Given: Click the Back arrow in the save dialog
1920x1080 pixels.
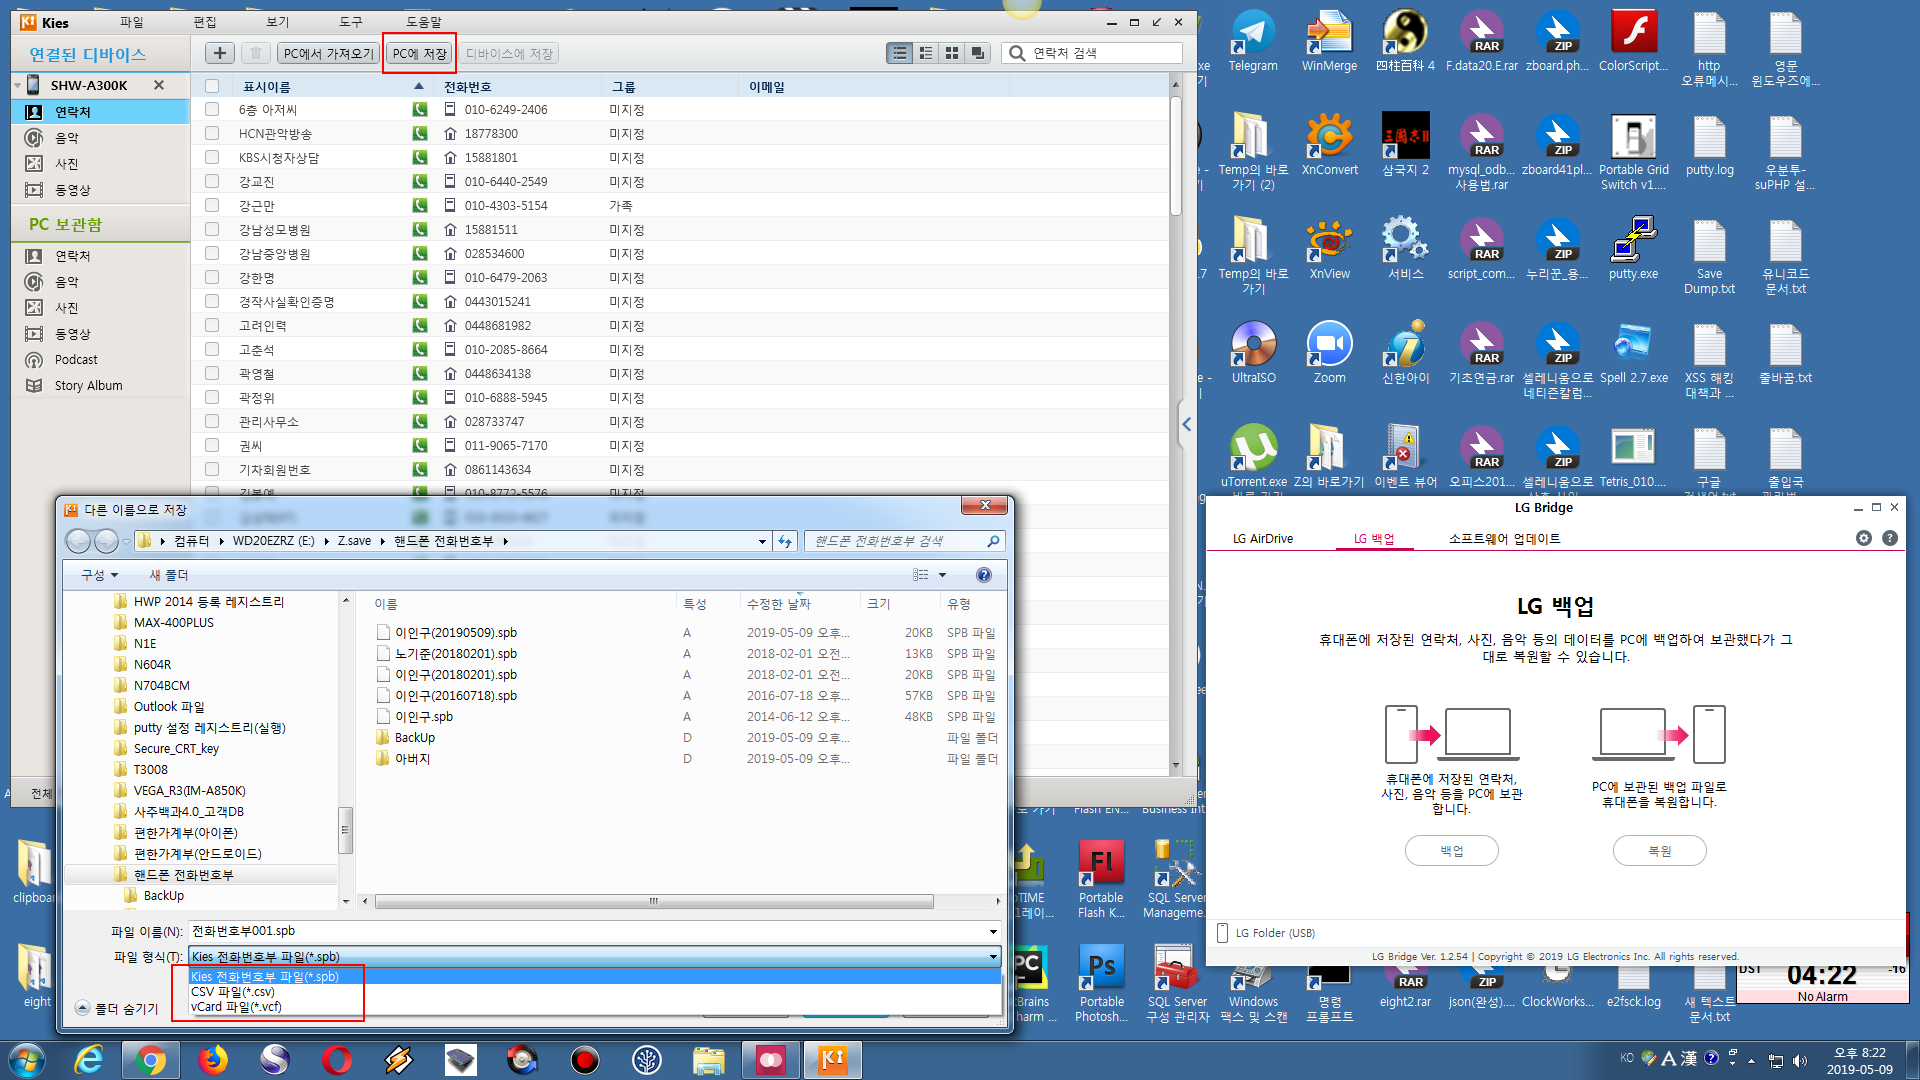Looking at the screenshot, I should click(x=78, y=541).
